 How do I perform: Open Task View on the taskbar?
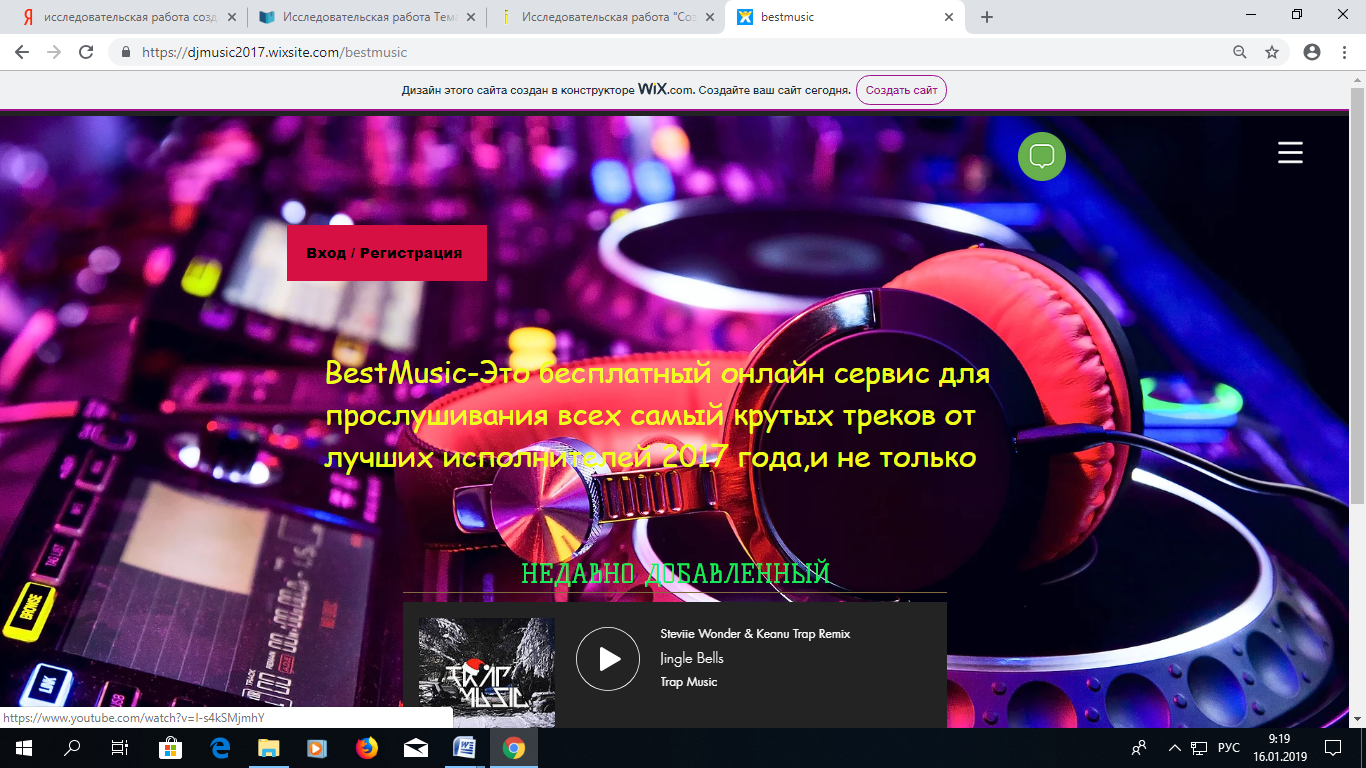click(120, 748)
